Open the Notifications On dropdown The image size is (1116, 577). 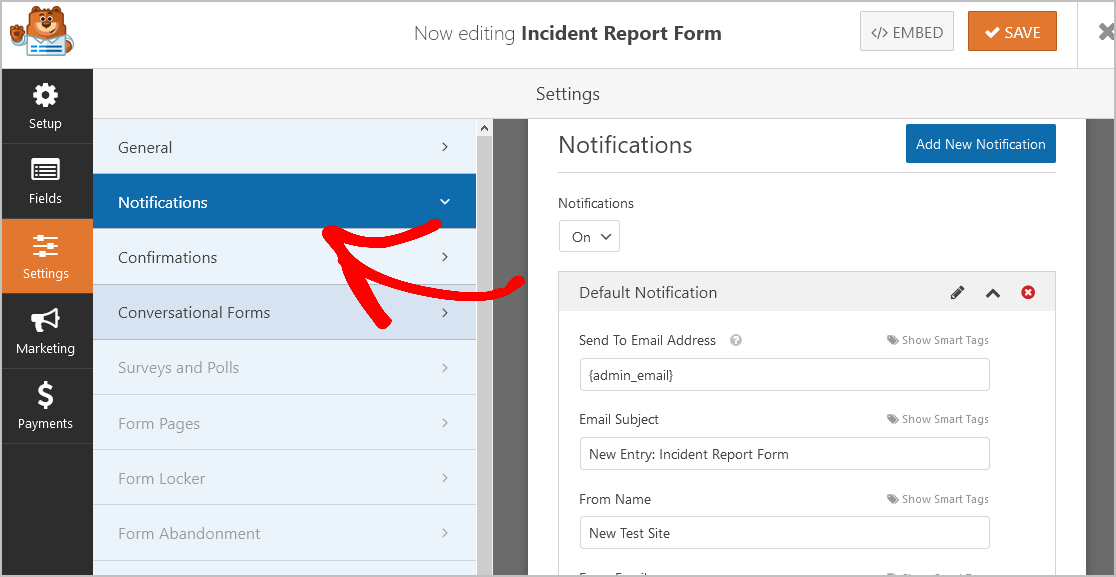point(589,237)
